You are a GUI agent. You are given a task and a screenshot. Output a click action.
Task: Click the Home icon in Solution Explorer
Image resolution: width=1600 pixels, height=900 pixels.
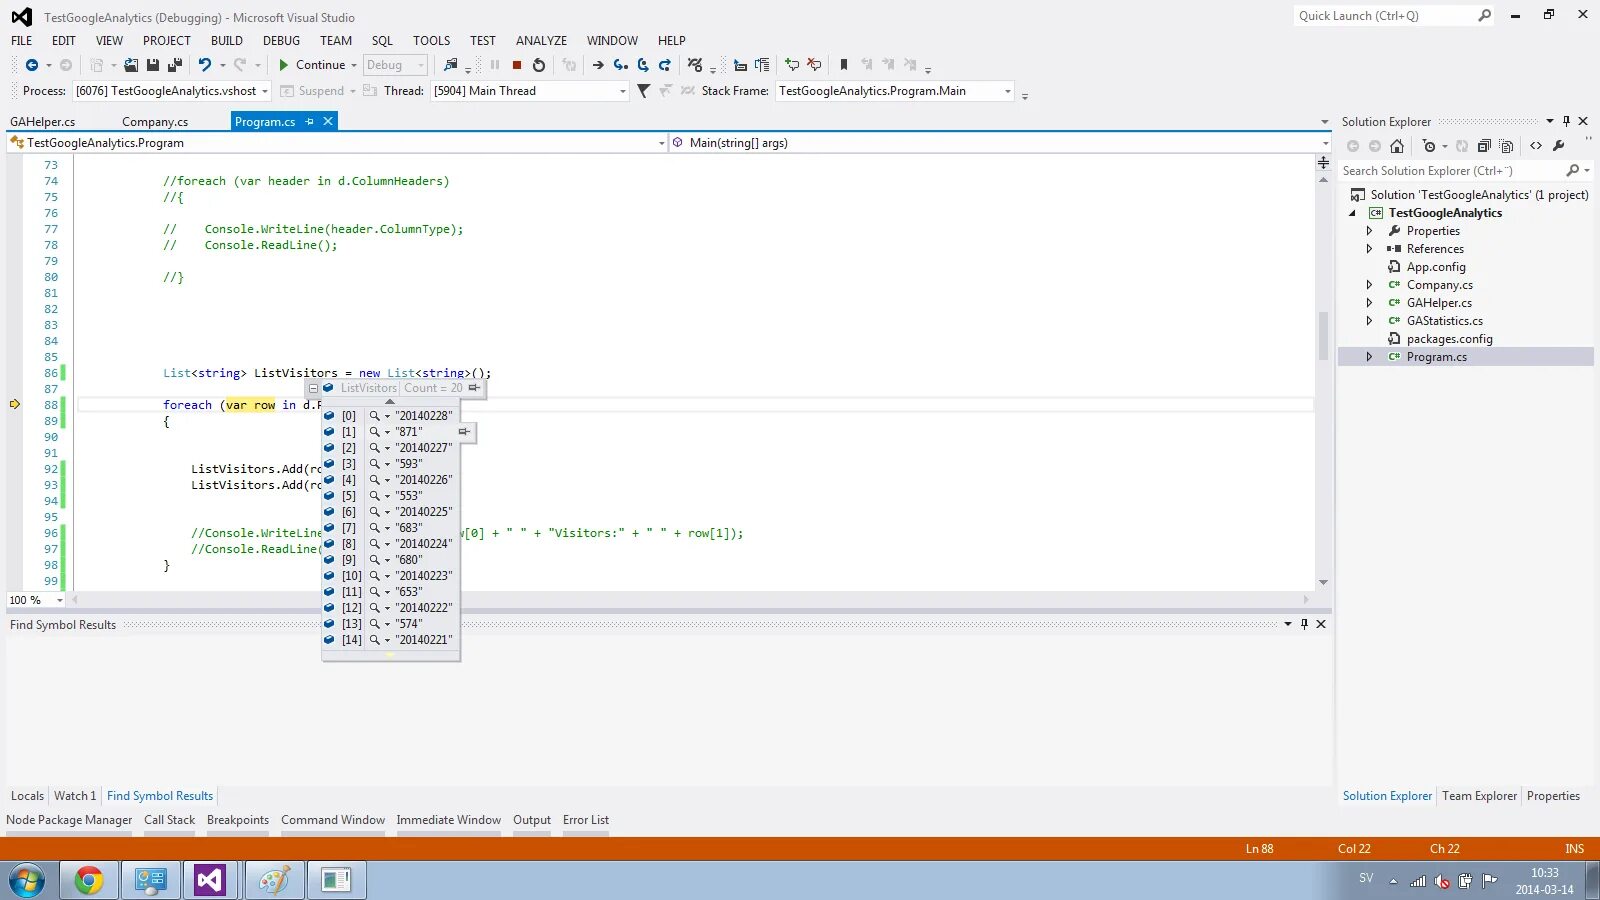coord(1397,146)
